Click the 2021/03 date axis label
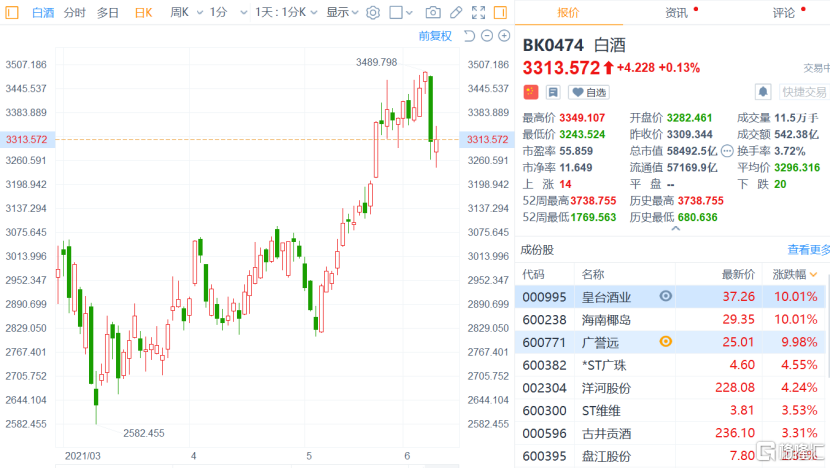The height and width of the screenshot is (468, 831). [83, 456]
